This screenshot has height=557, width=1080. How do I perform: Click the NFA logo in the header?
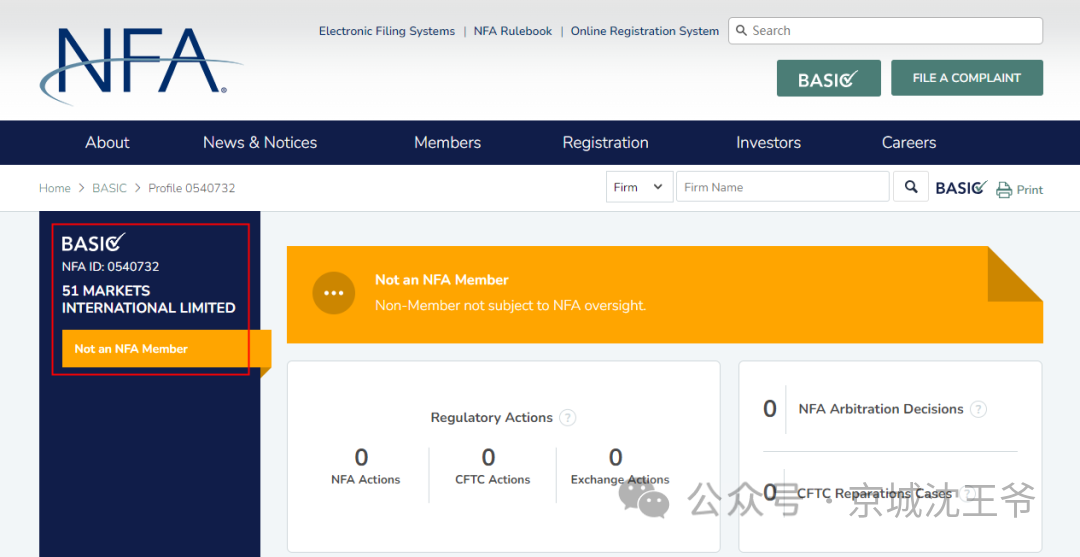141,65
